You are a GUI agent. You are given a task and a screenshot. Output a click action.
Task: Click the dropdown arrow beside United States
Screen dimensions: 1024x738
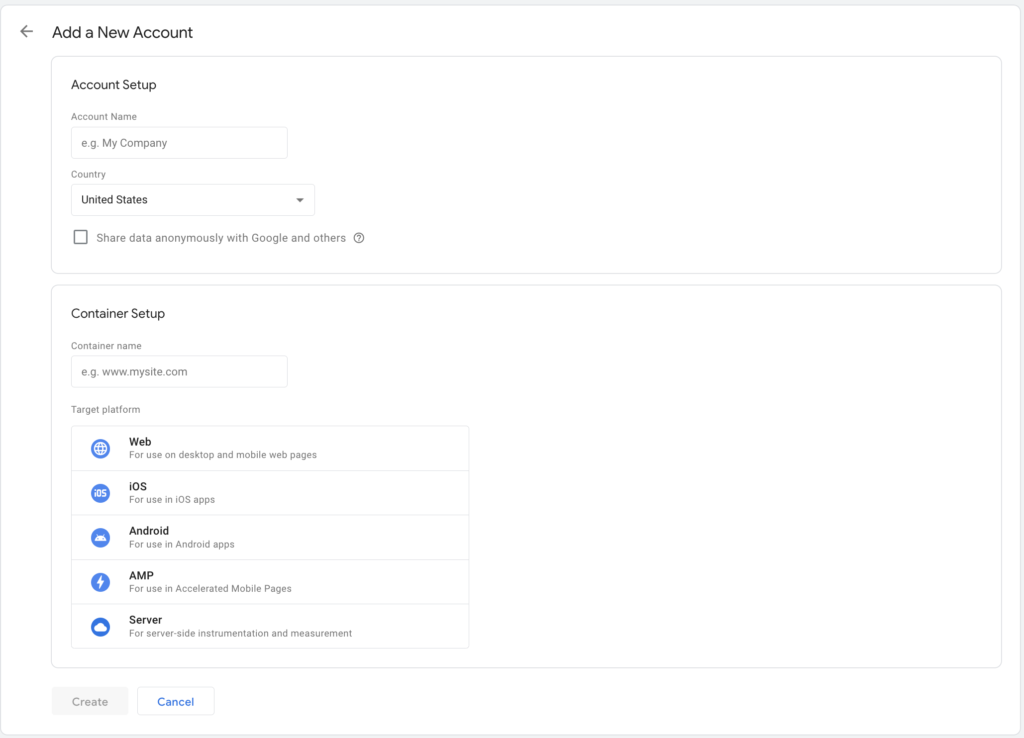299,200
